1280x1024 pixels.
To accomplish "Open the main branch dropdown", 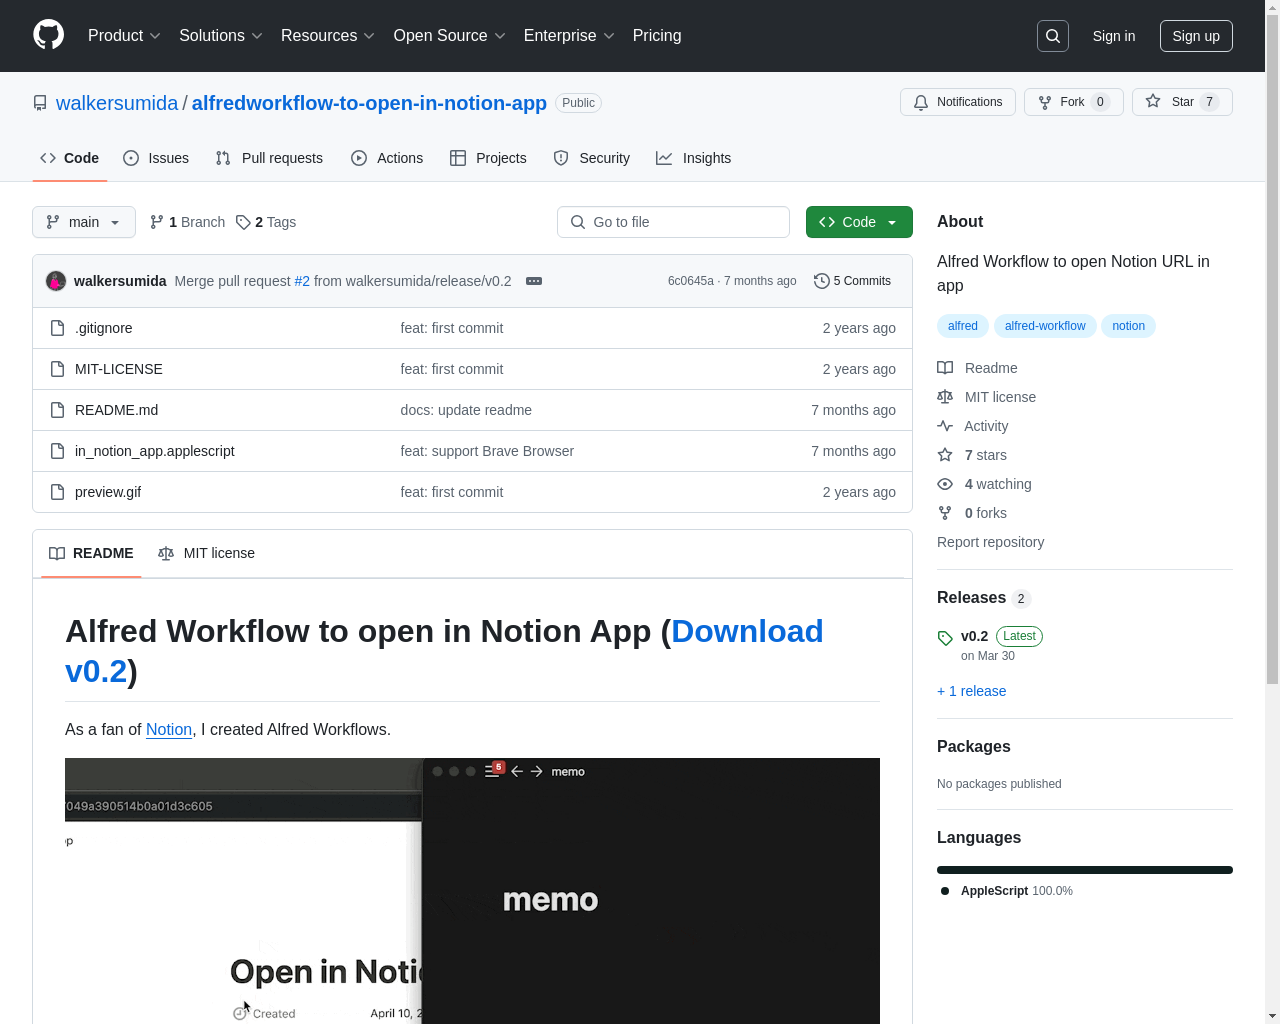I will (84, 222).
